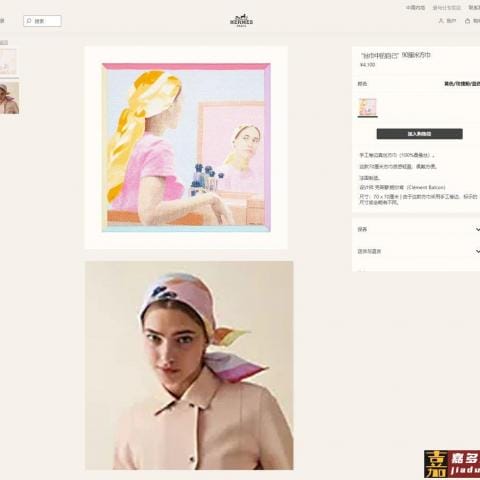Open the large model headscarf photo
The height and width of the screenshot is (480, 480).
point(189,365)
